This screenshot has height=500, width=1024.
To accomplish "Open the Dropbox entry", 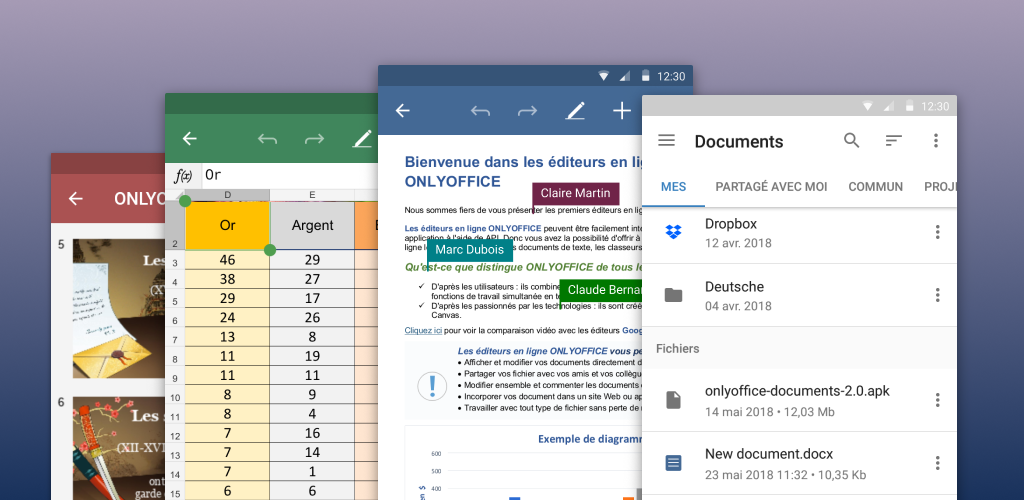I will coord(799,232).
